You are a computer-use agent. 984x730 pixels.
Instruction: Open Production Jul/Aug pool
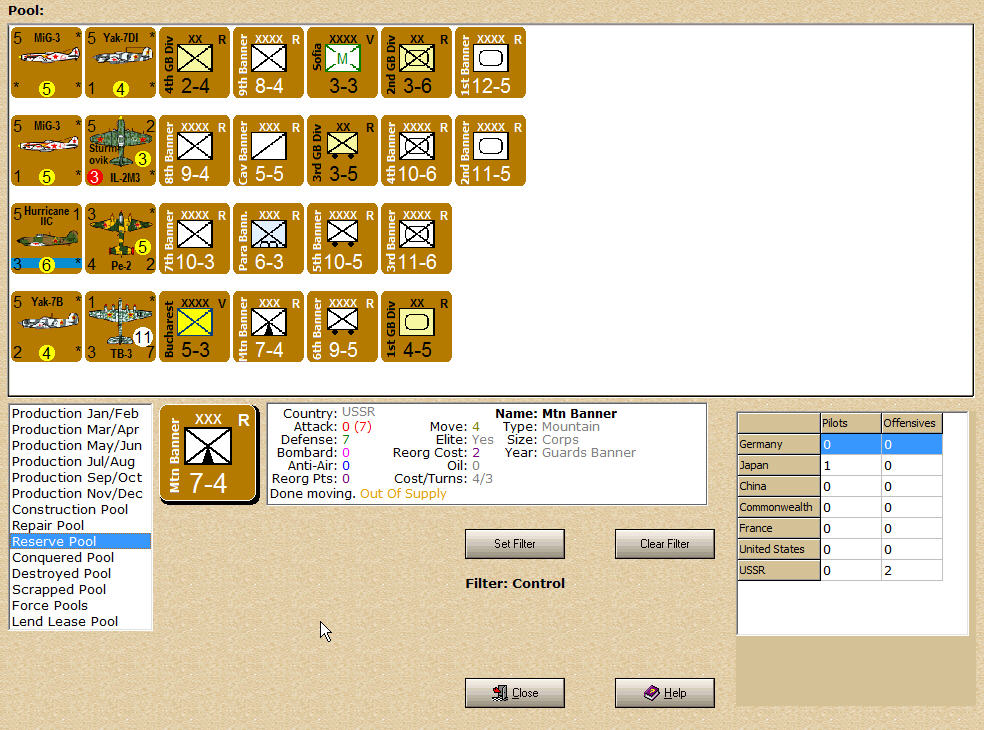(80, 462)
